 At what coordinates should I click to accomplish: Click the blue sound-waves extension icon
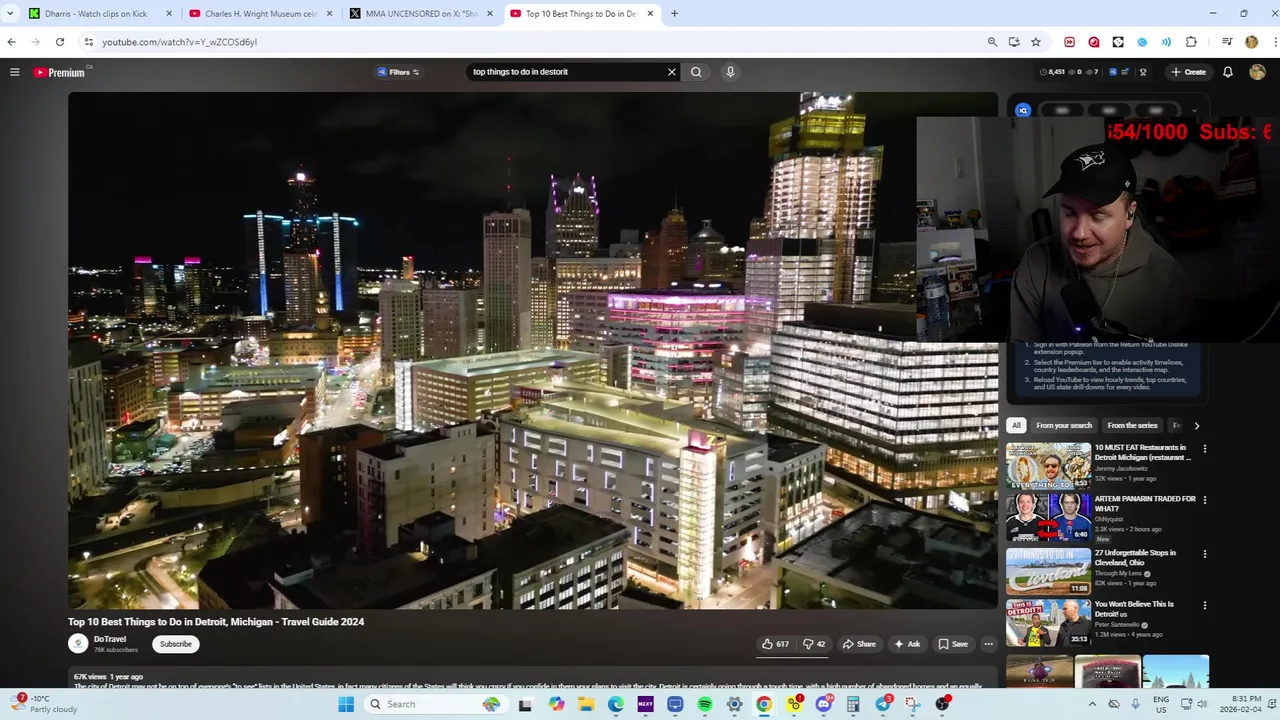pyautogui.click(x=1166, y=42)
